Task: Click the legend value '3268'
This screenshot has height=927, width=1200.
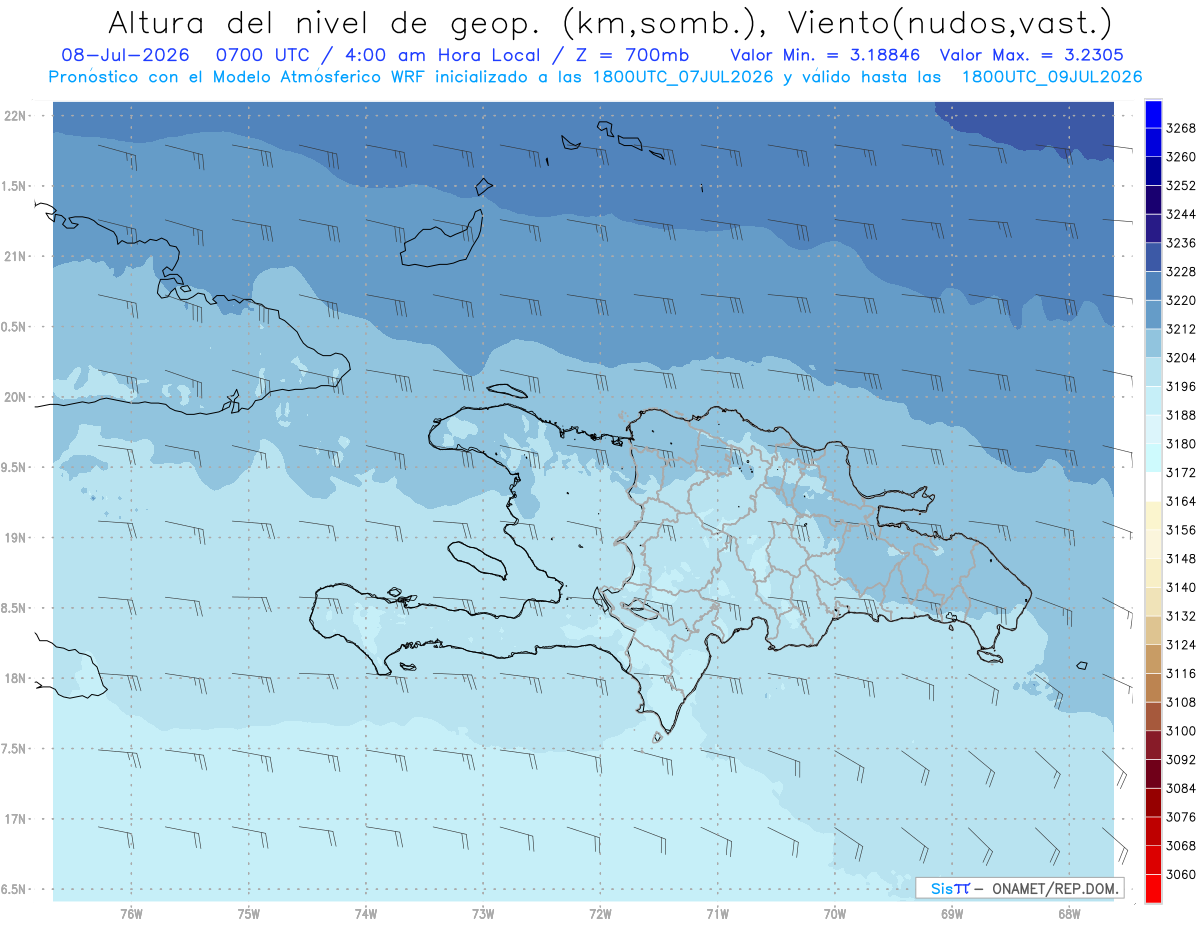Action: [1181, 128]
